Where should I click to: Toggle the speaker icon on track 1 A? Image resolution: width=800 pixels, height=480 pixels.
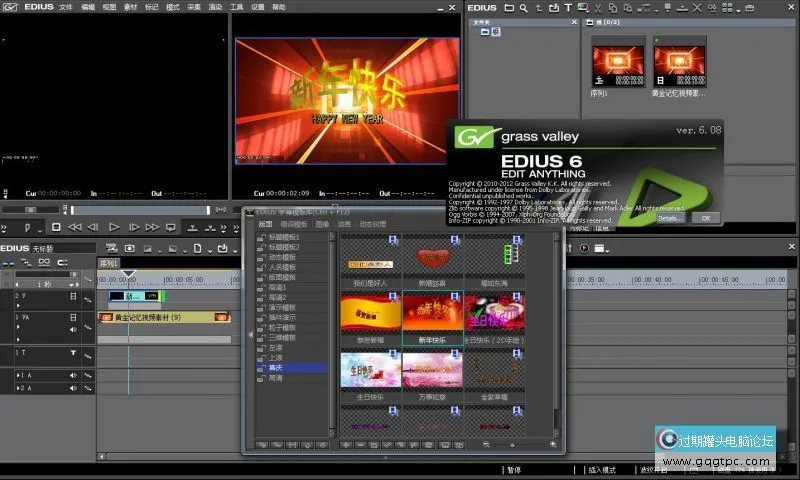[x=73, y=374]
